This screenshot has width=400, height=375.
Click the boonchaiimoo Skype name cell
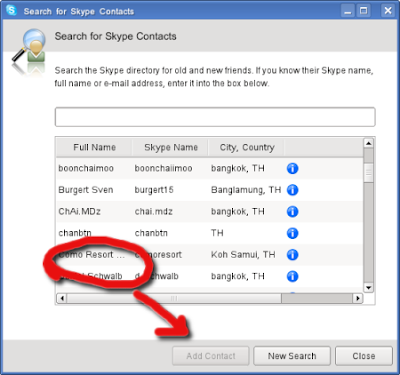[x=163, y=168]
